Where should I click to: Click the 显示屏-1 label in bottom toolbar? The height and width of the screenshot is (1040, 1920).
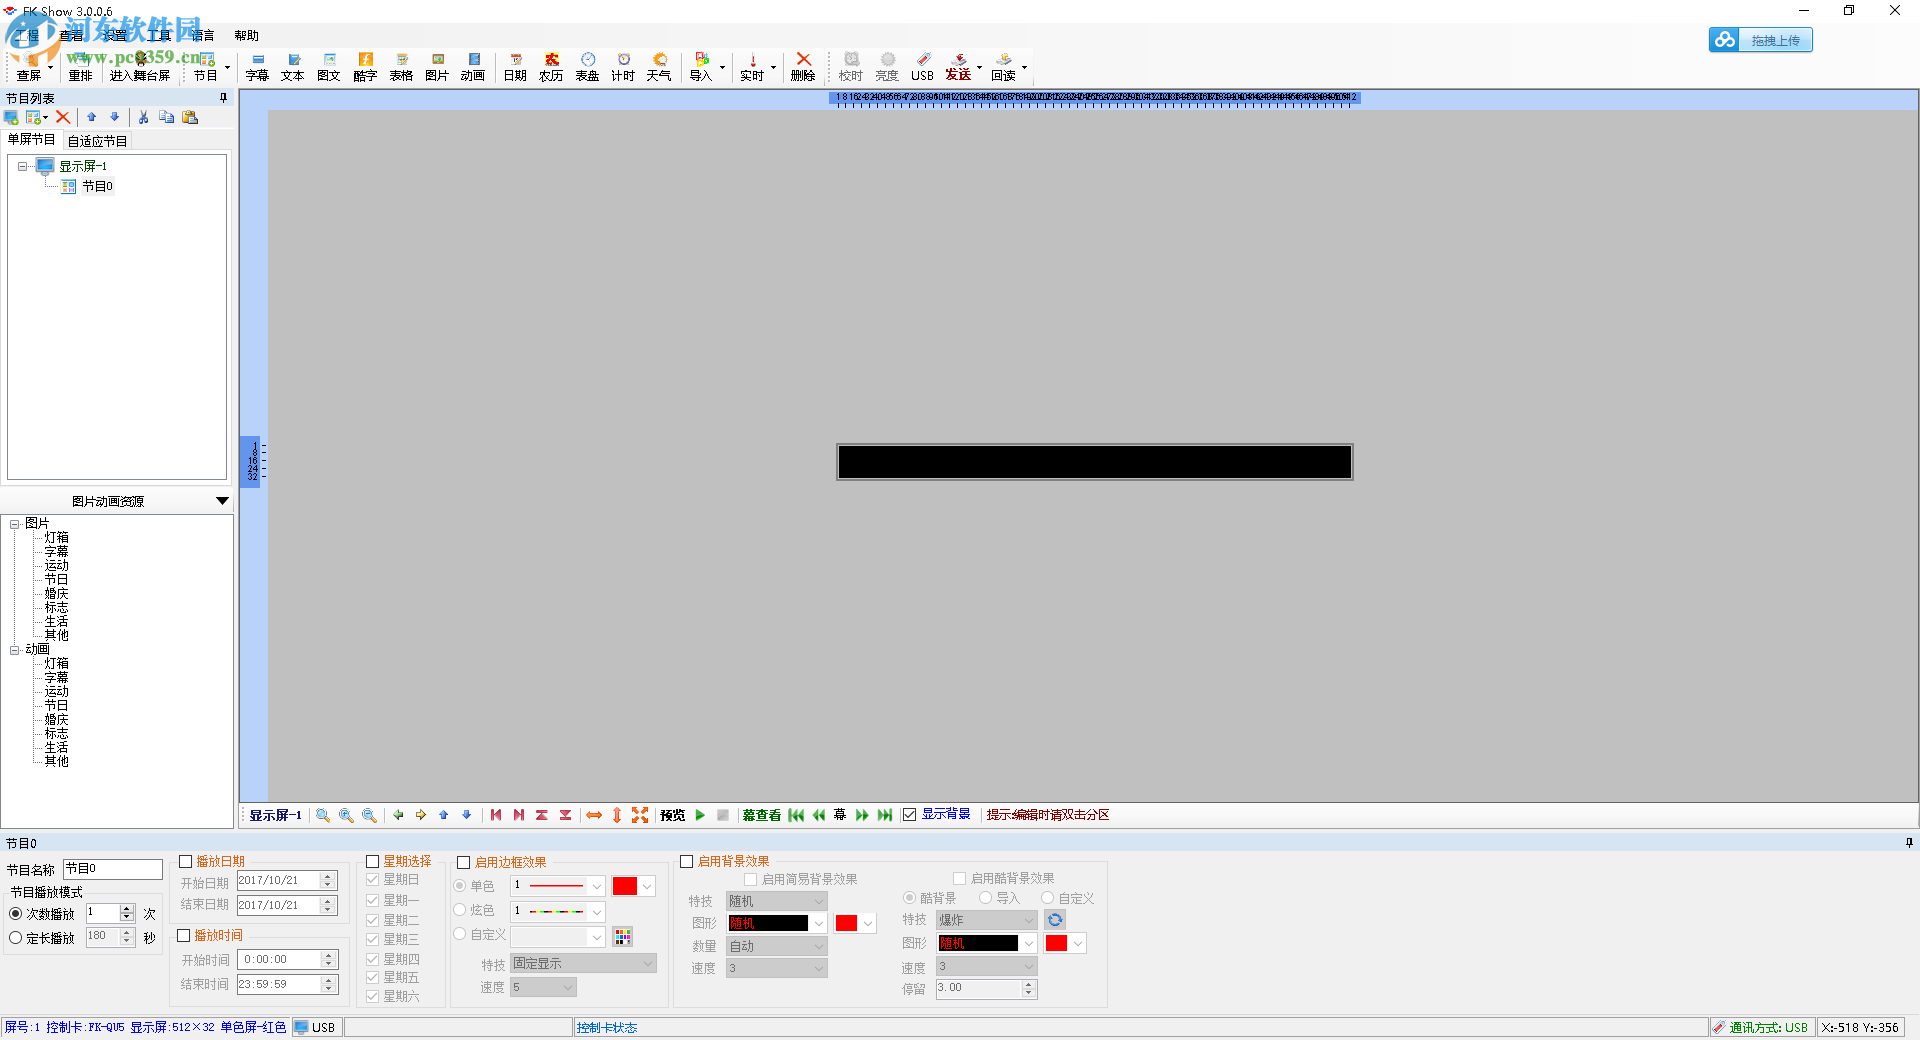point(275,815)
